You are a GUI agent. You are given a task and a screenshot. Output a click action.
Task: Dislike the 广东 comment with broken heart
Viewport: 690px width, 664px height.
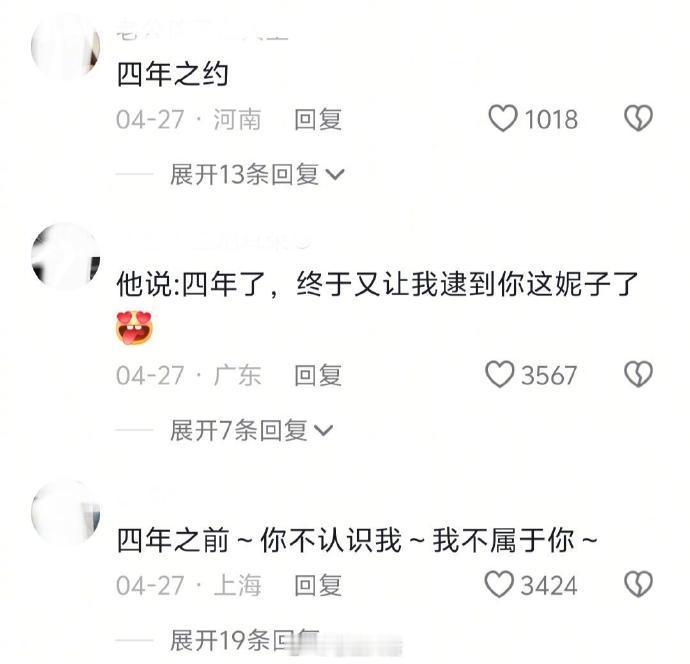tap(638, 374)
